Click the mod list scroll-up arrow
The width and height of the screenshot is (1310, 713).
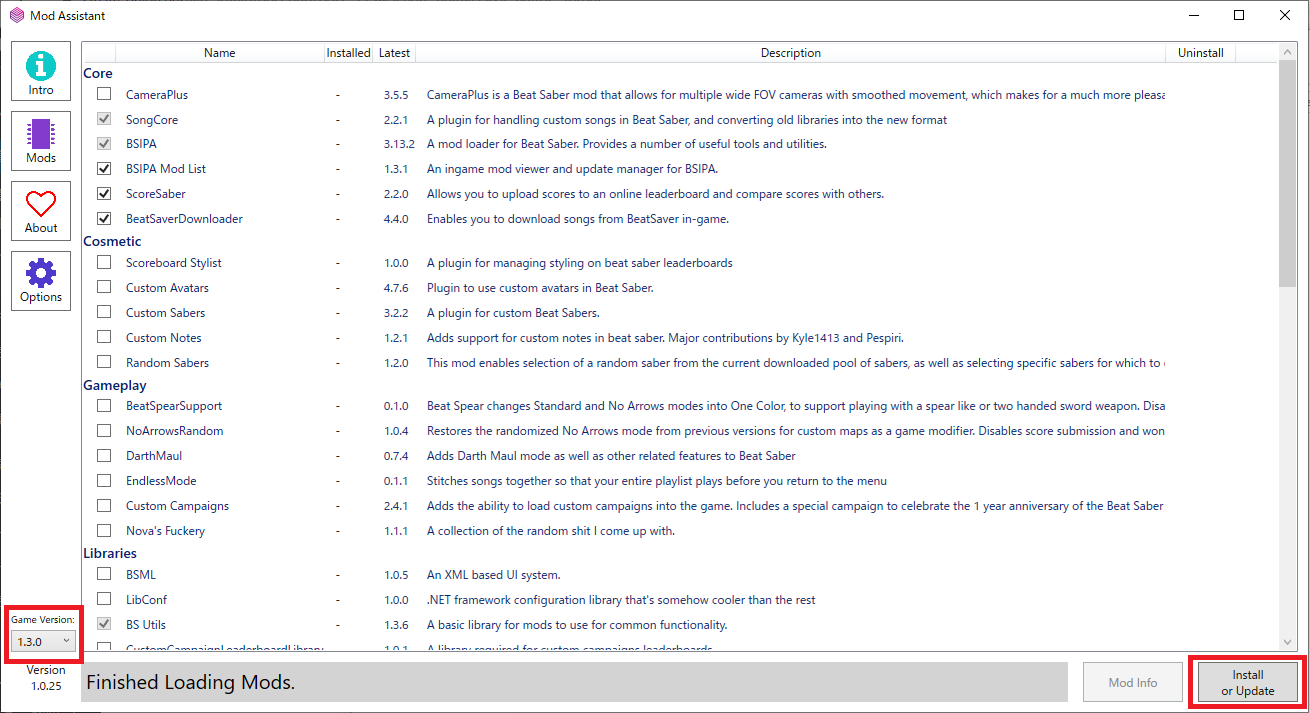coord(1287,52)
